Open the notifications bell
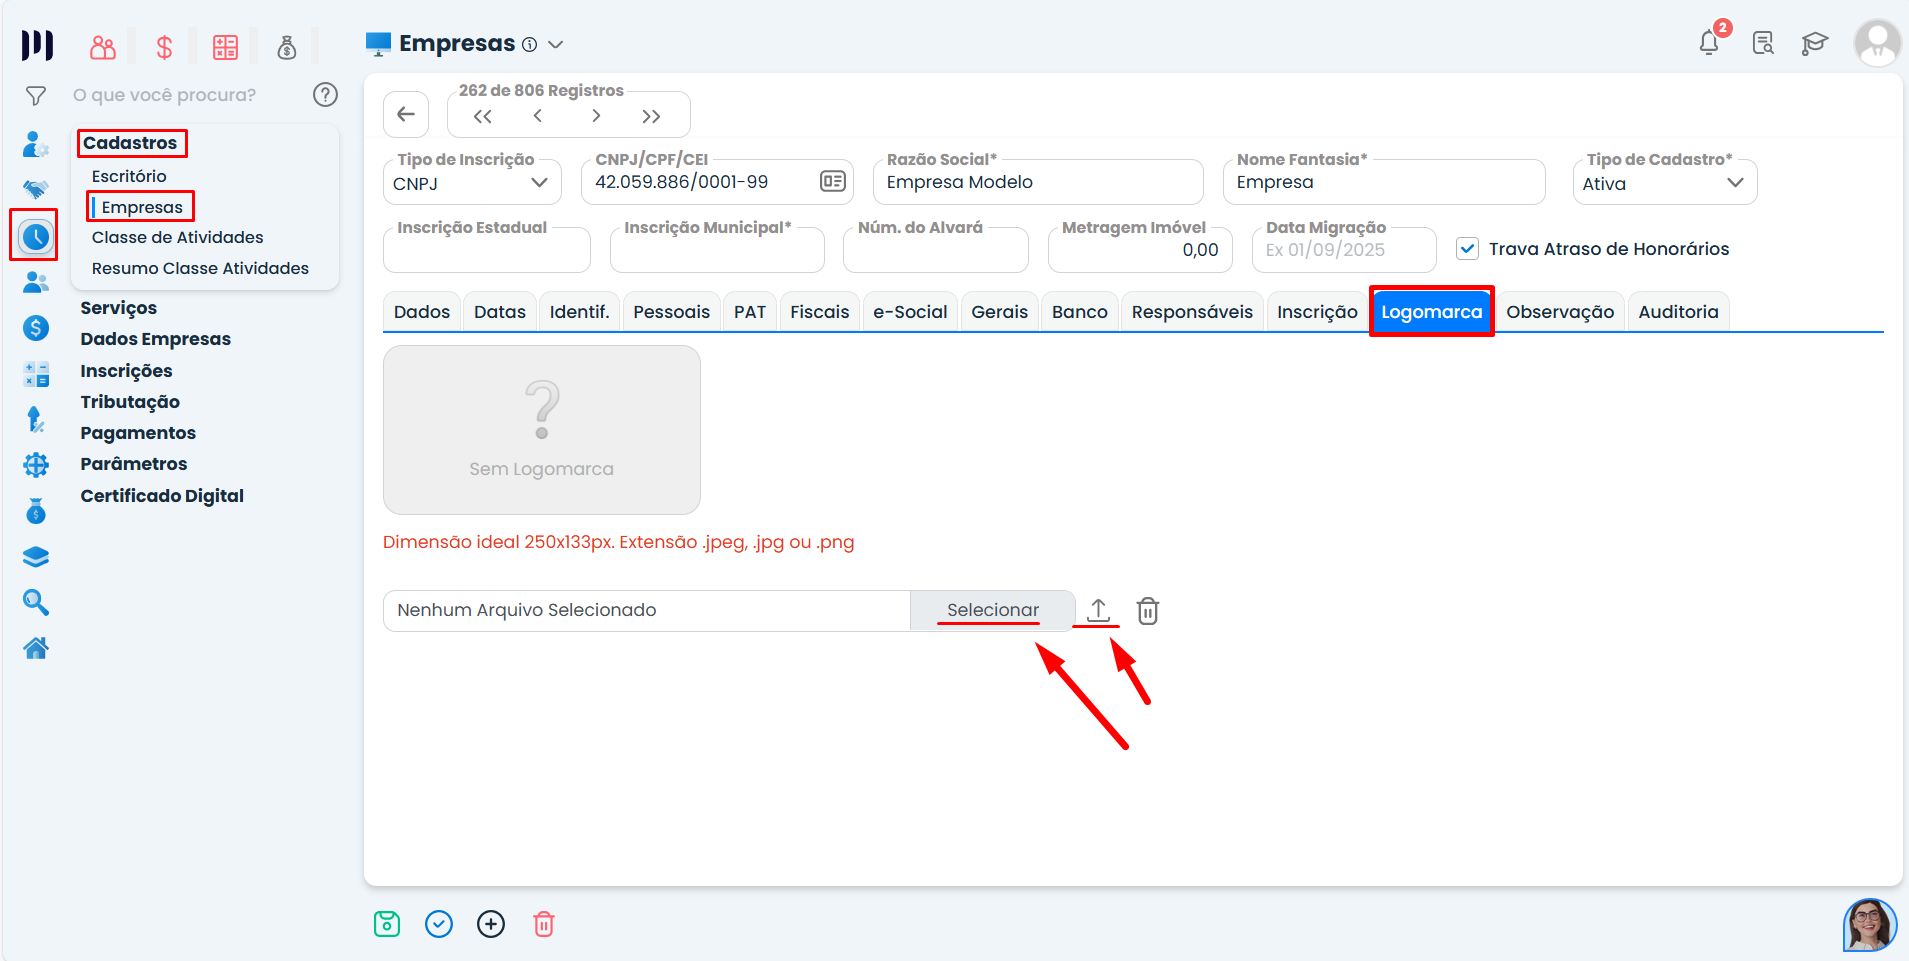 (1710, 43)
